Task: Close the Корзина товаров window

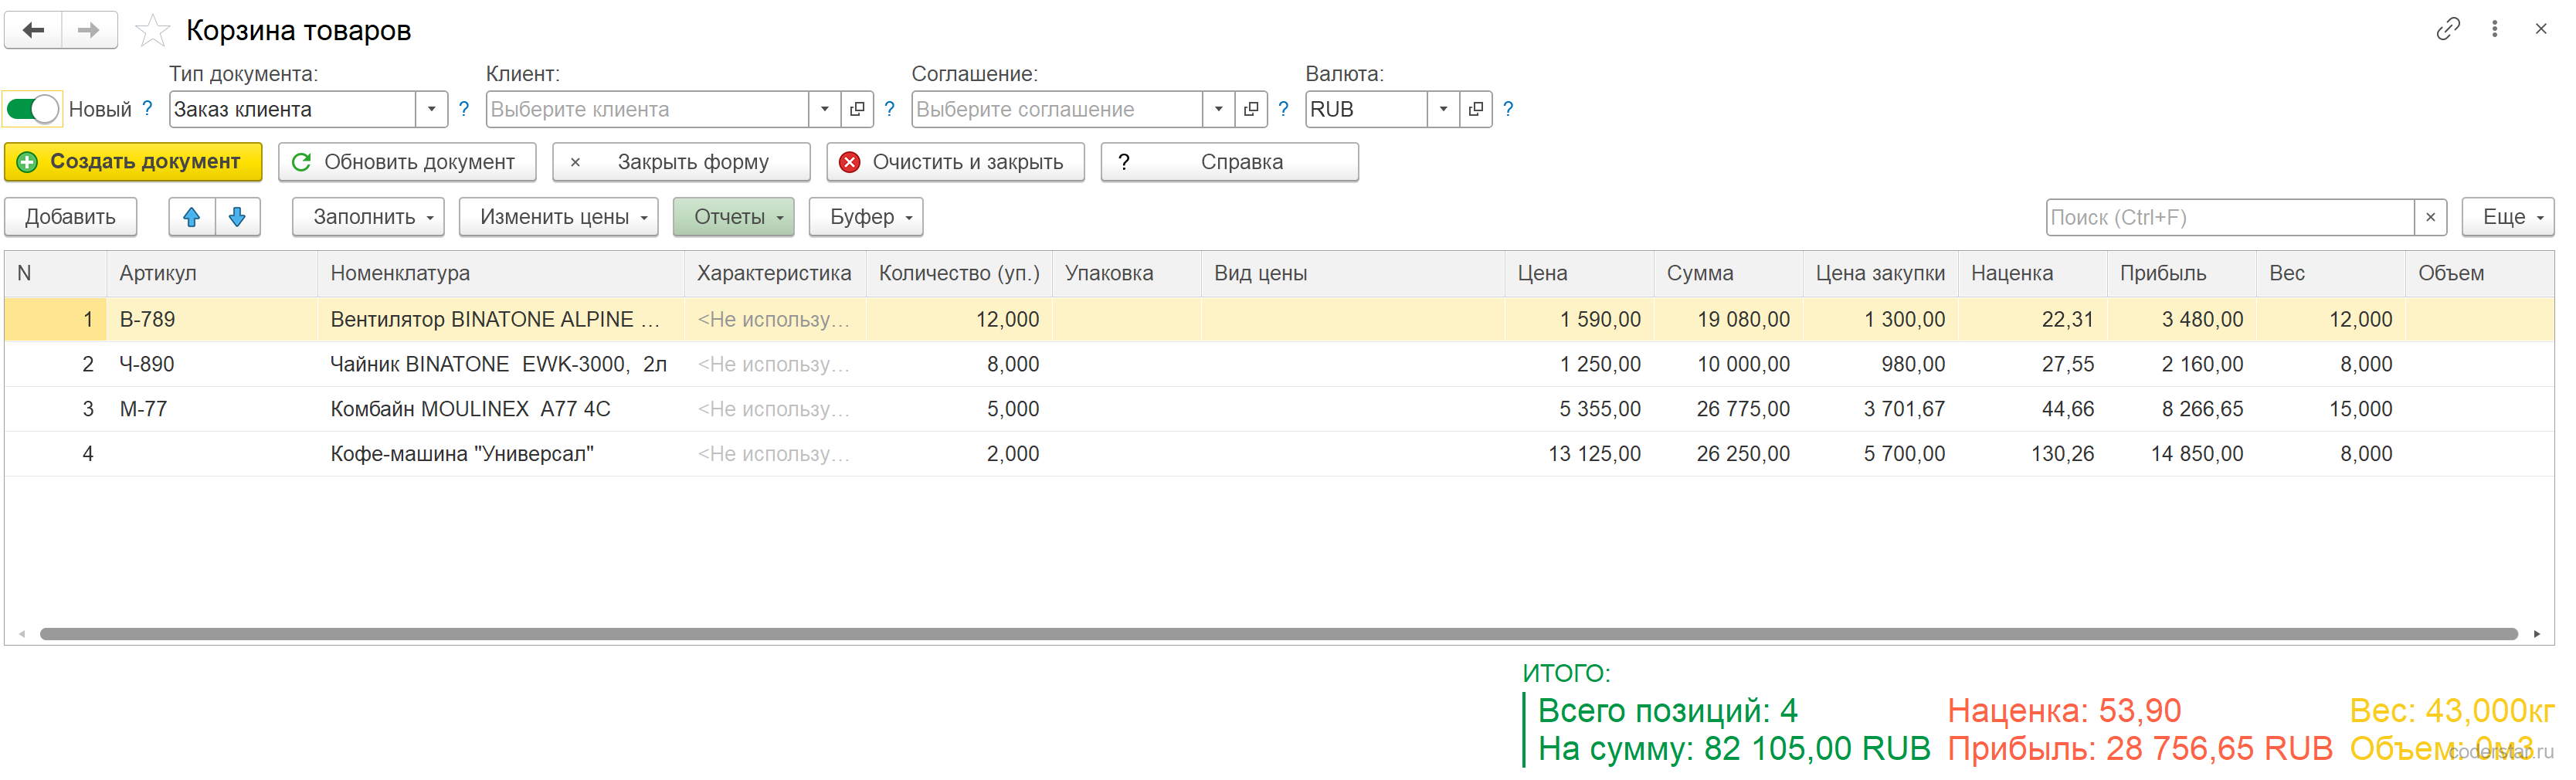Action: pos(2541,29)
